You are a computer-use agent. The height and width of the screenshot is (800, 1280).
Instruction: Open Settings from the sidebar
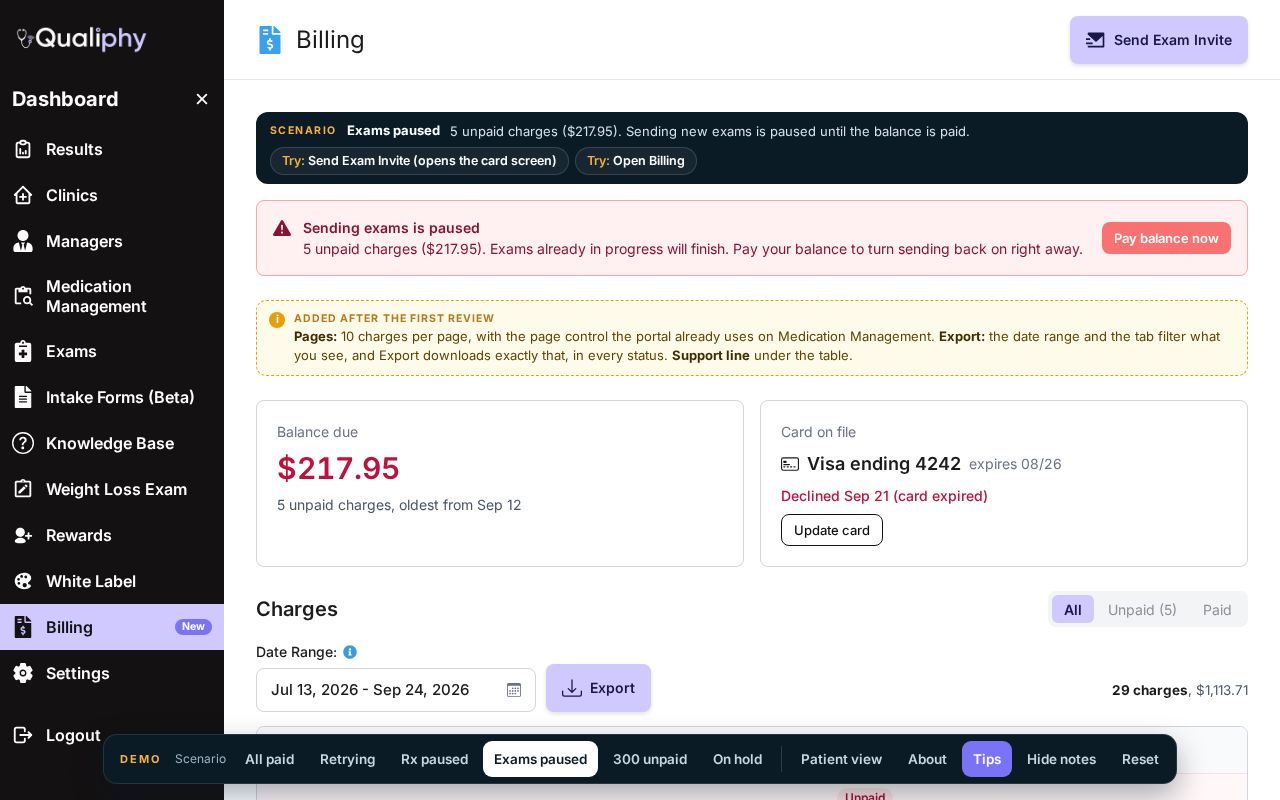pos(112,673)
